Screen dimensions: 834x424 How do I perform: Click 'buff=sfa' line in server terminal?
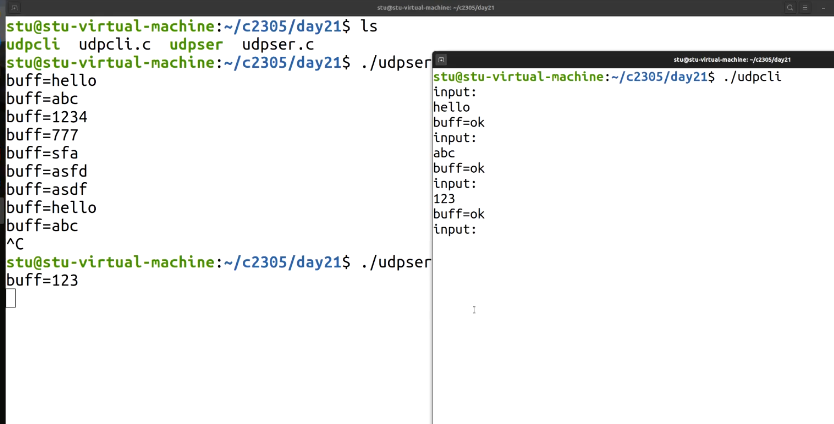(x=42, y=153)
